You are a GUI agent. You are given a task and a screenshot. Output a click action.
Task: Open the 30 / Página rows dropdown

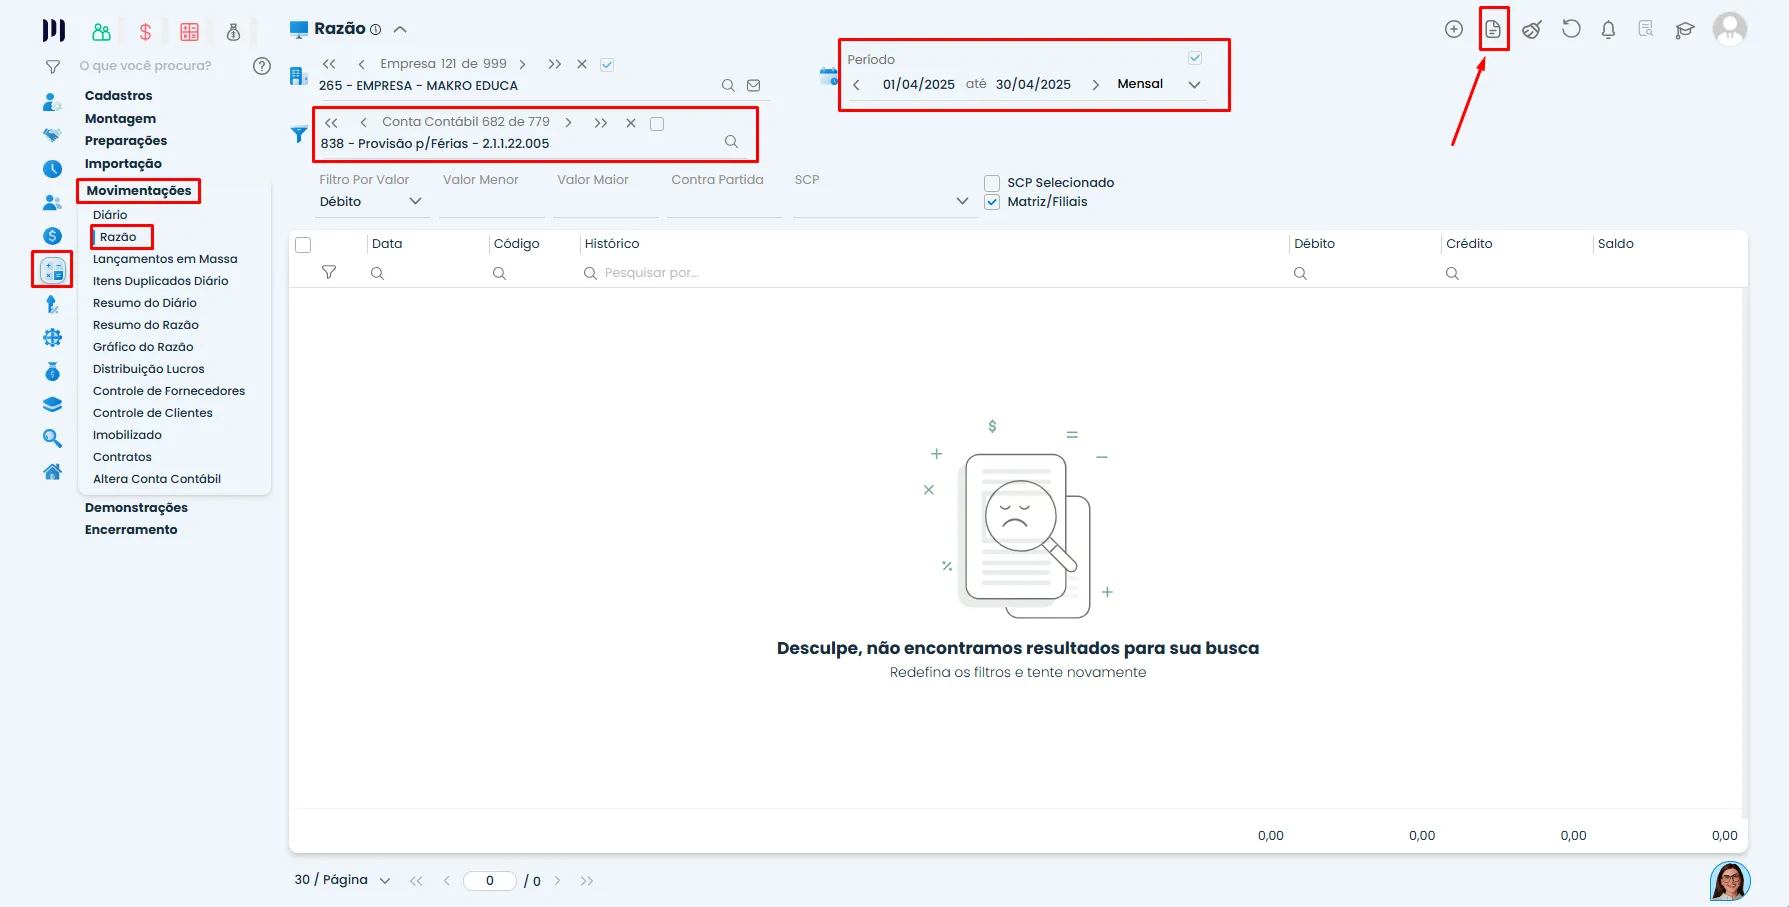(x=342, y=880)
